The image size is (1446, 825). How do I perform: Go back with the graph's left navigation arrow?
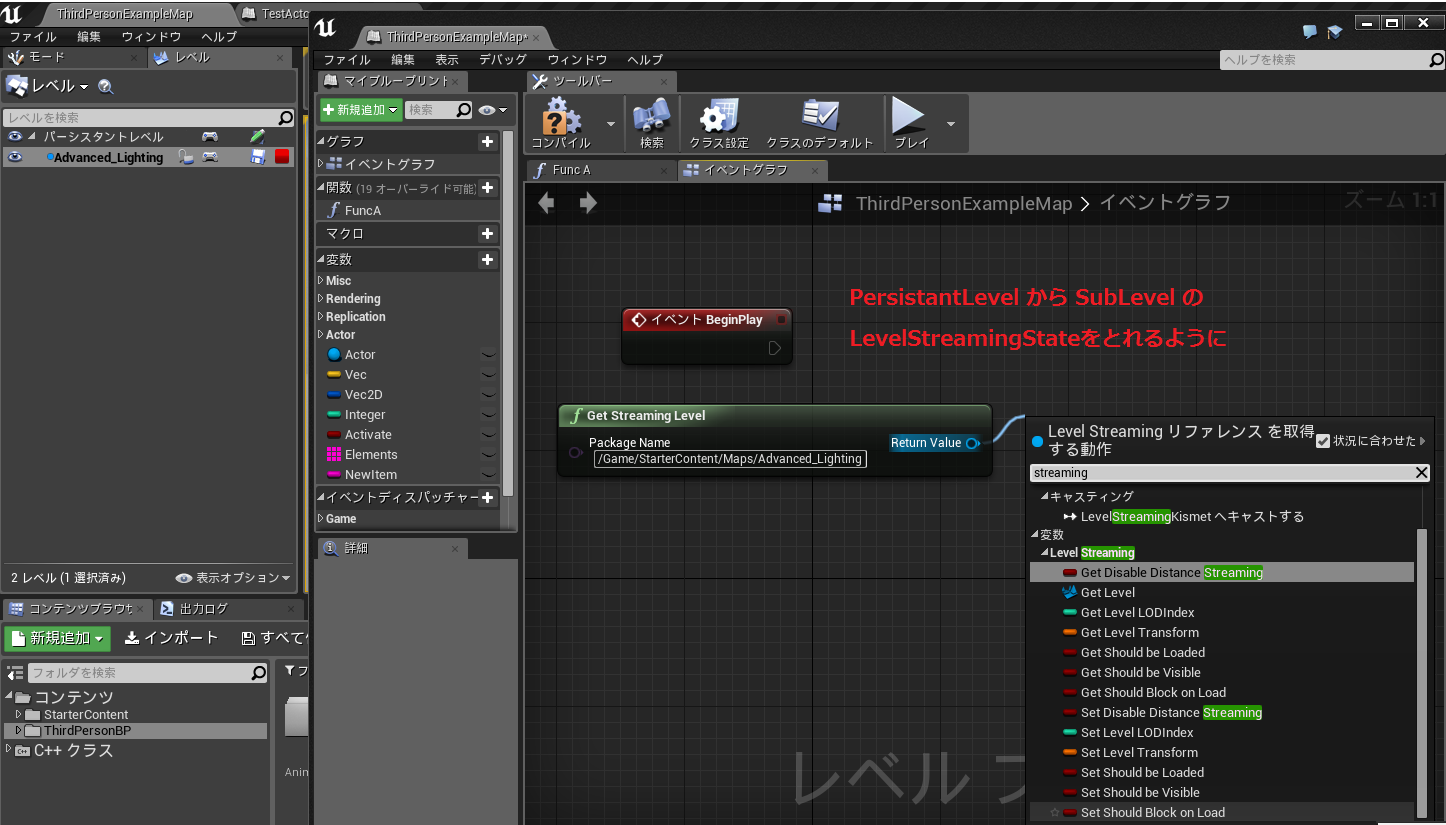click(x=546, y=203)
